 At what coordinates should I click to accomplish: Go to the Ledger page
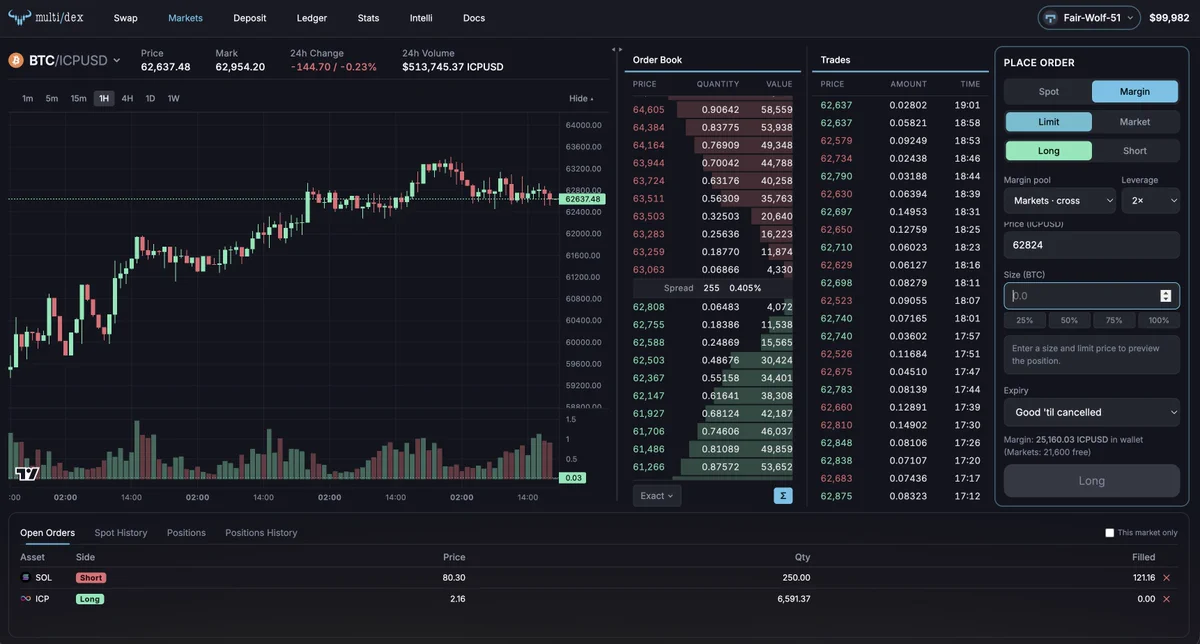click(x=312, y=18)
